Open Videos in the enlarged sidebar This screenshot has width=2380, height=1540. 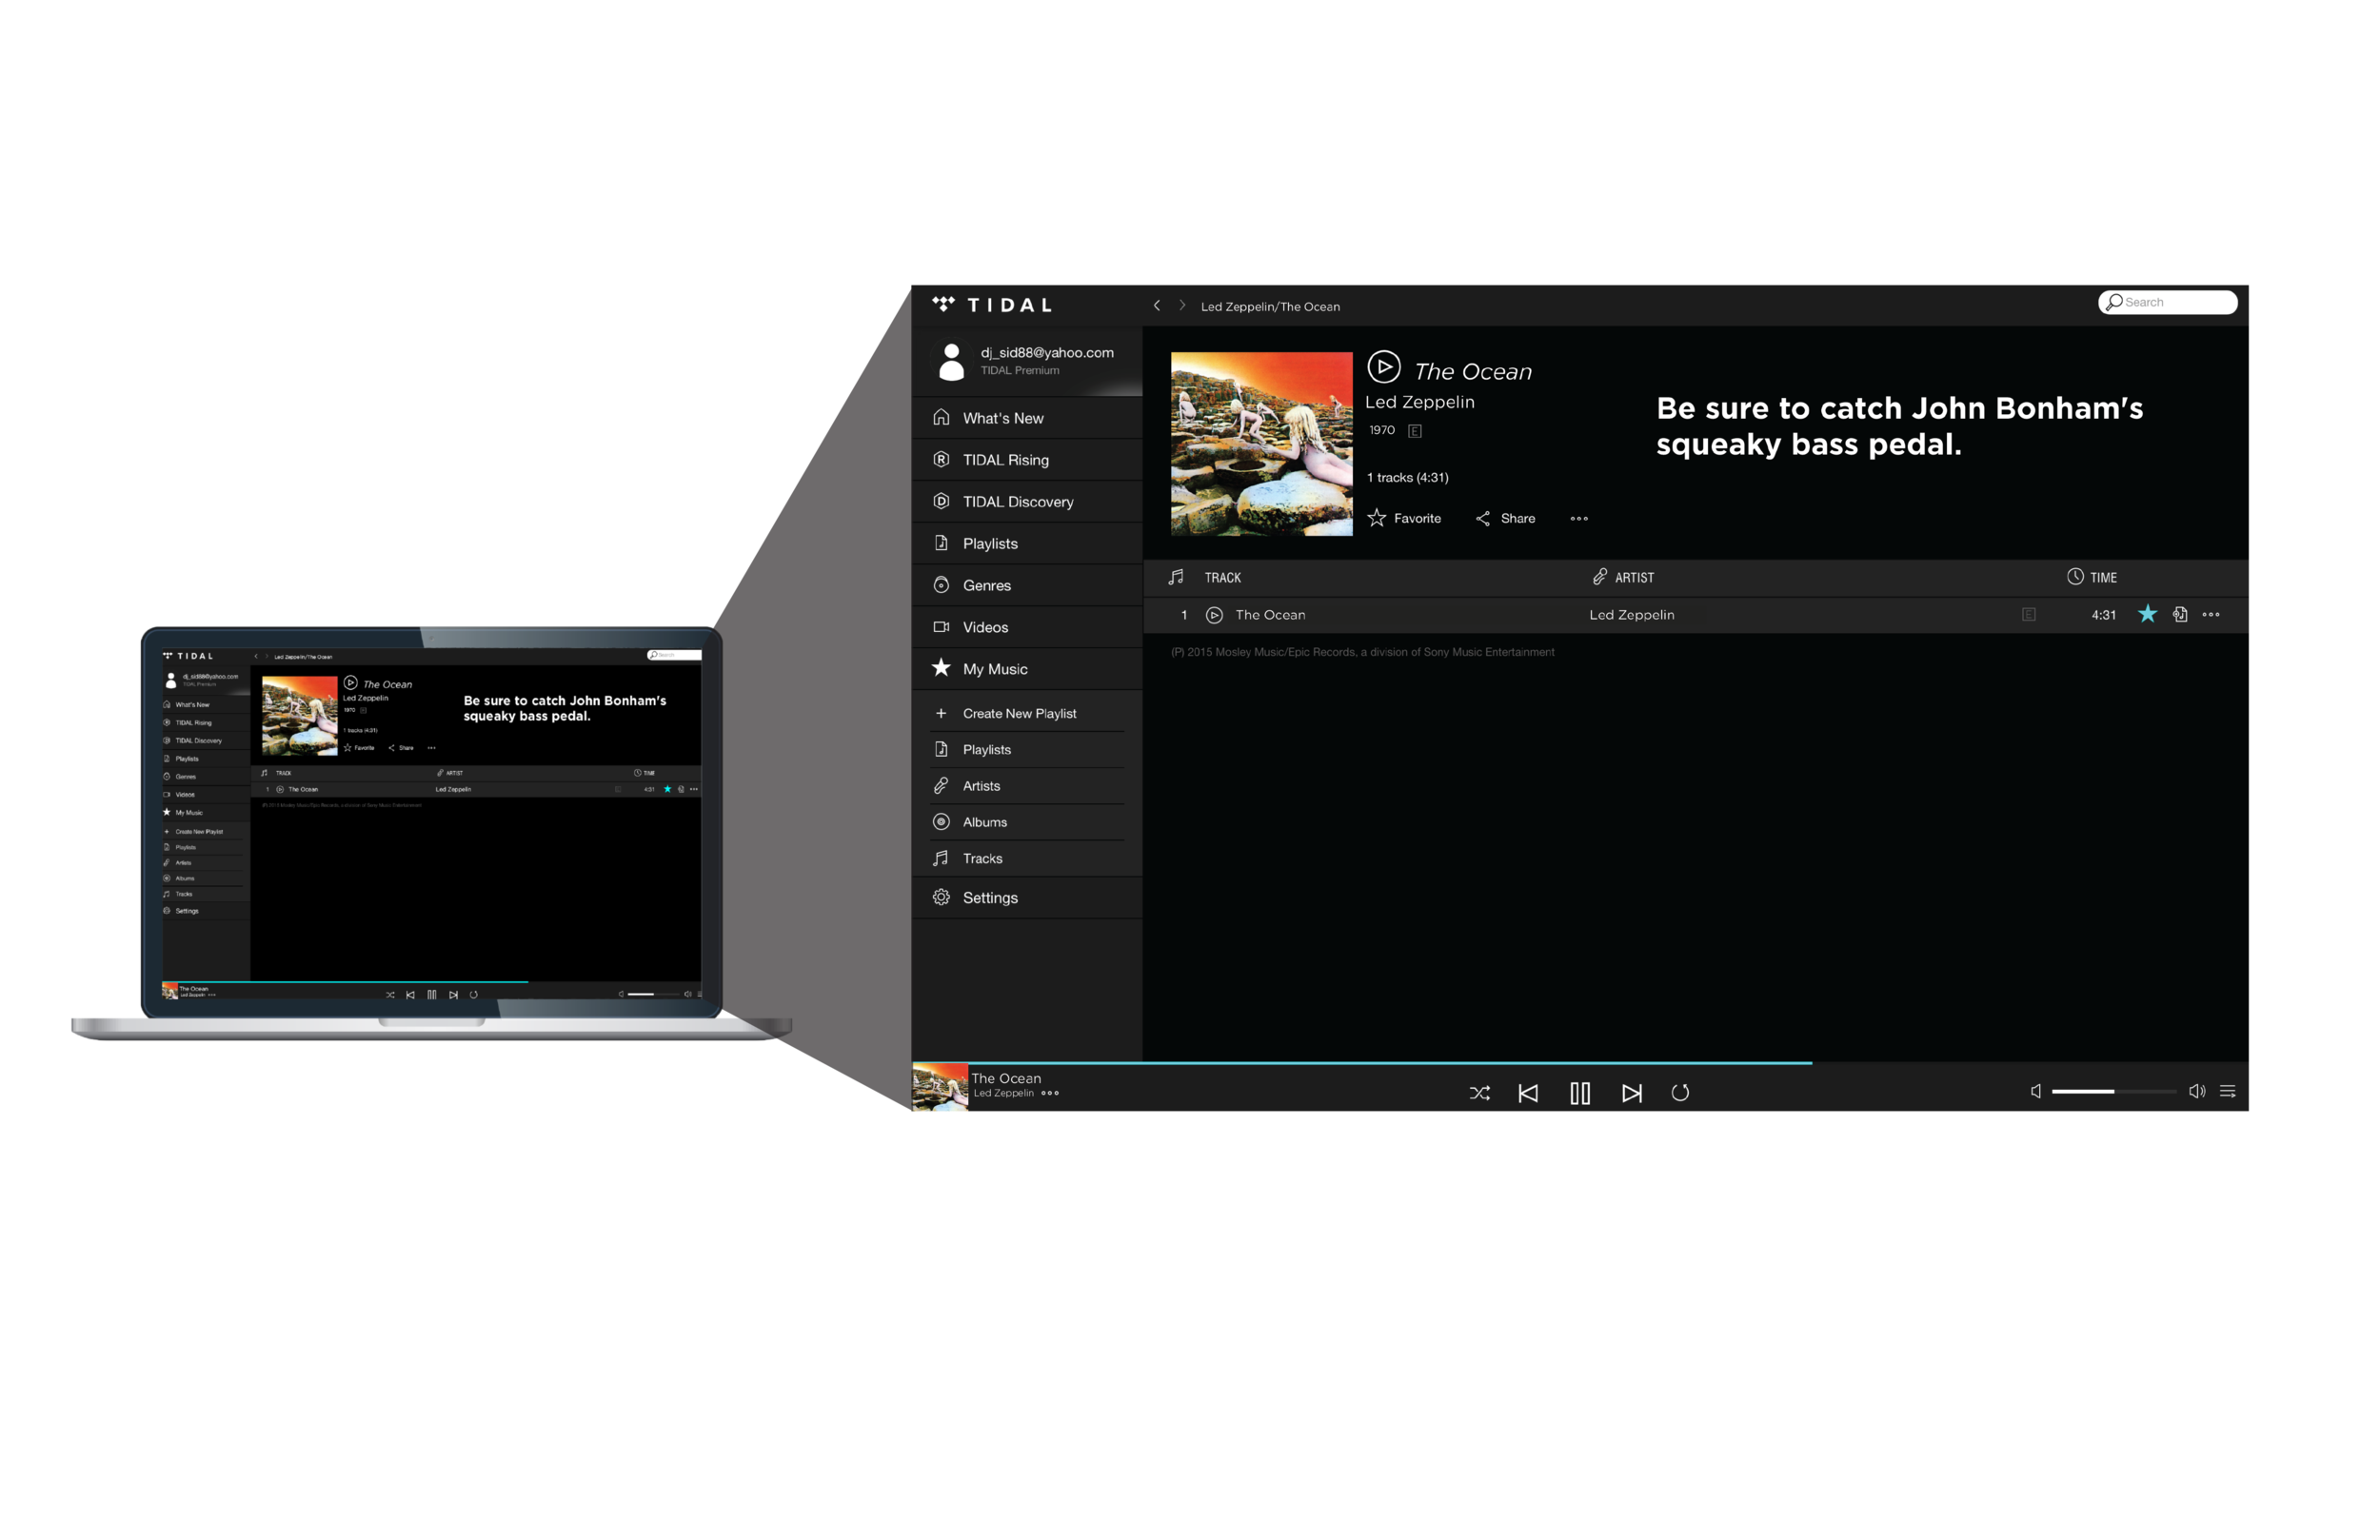(x=1027, y=628)
